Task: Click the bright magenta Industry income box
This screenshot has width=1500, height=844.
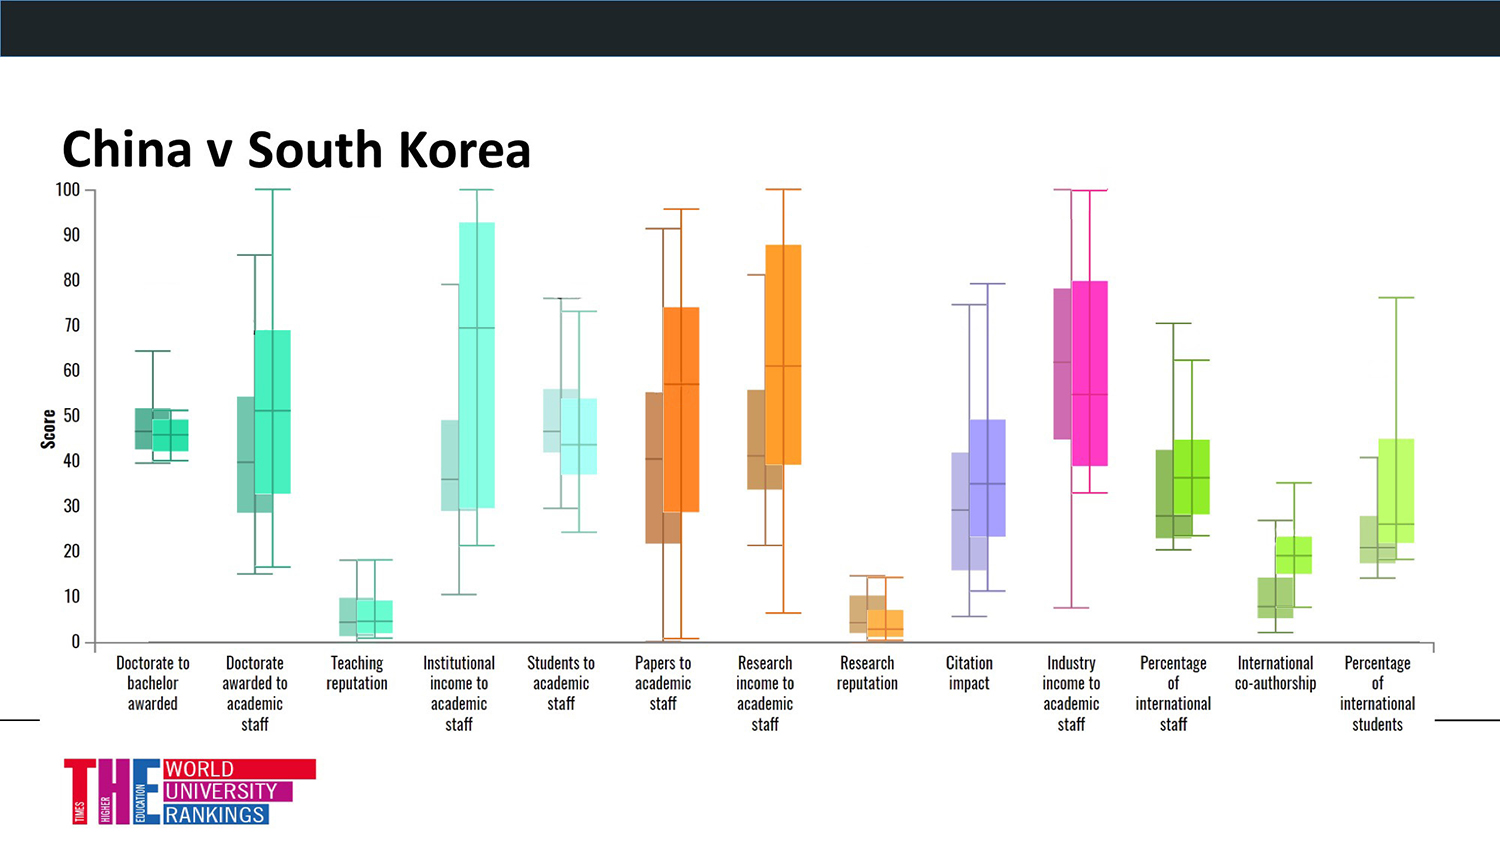Action: pos(1089,373)
